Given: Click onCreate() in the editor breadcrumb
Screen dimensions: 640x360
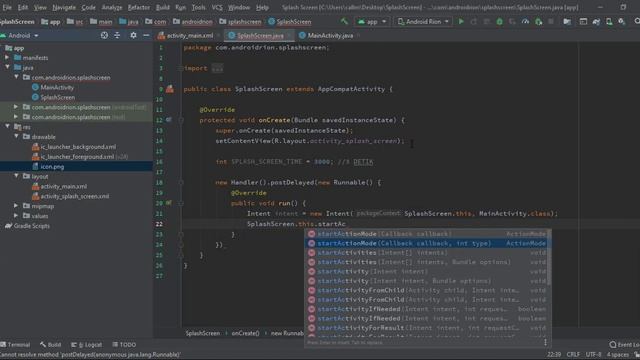Looking at the screenshot, I should click(245, 333).
